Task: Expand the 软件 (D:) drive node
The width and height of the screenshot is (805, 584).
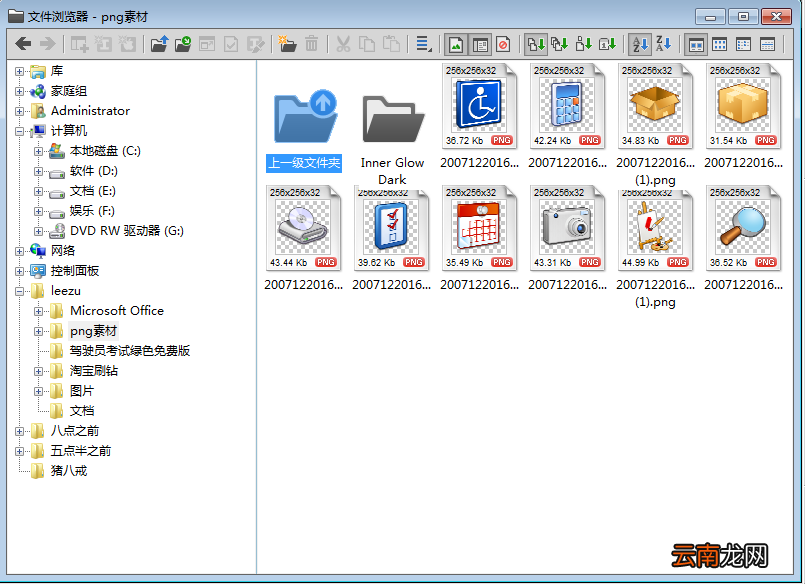Action: pos(38,171)
